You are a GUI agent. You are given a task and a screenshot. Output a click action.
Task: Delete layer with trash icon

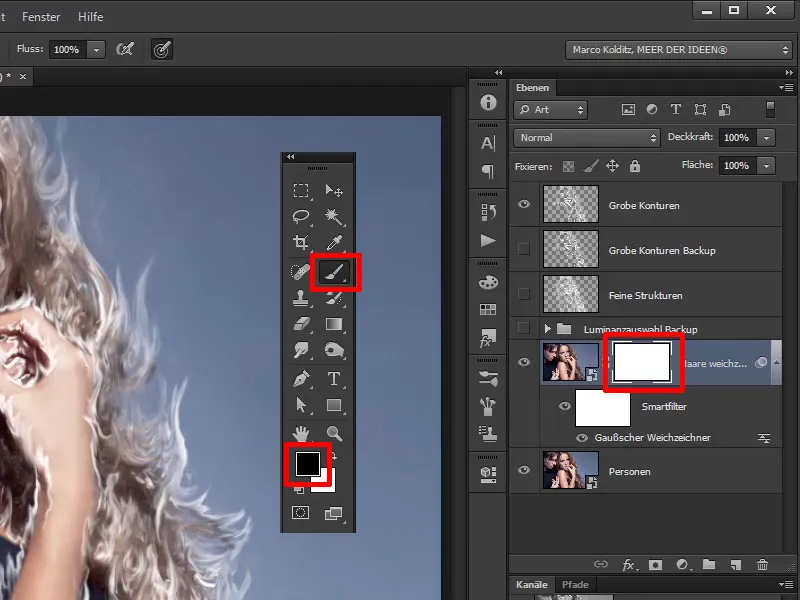[762, 564]
